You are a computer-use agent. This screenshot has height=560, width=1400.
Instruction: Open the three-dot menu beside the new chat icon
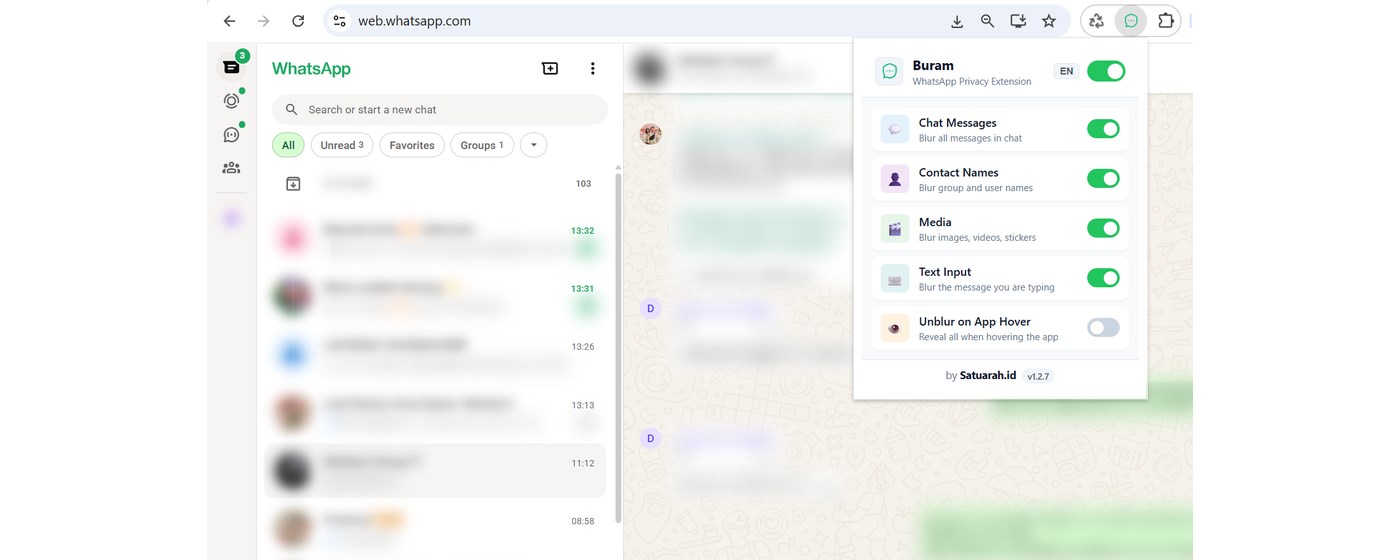click(593, 68)
